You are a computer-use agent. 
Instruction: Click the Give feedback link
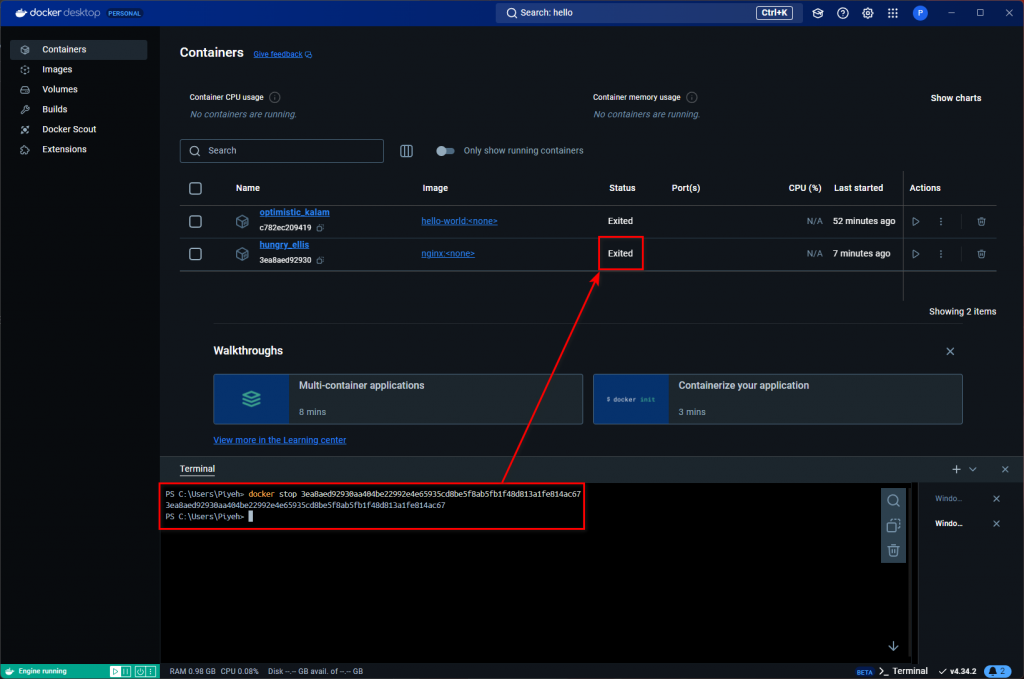[x=282, y=54]
